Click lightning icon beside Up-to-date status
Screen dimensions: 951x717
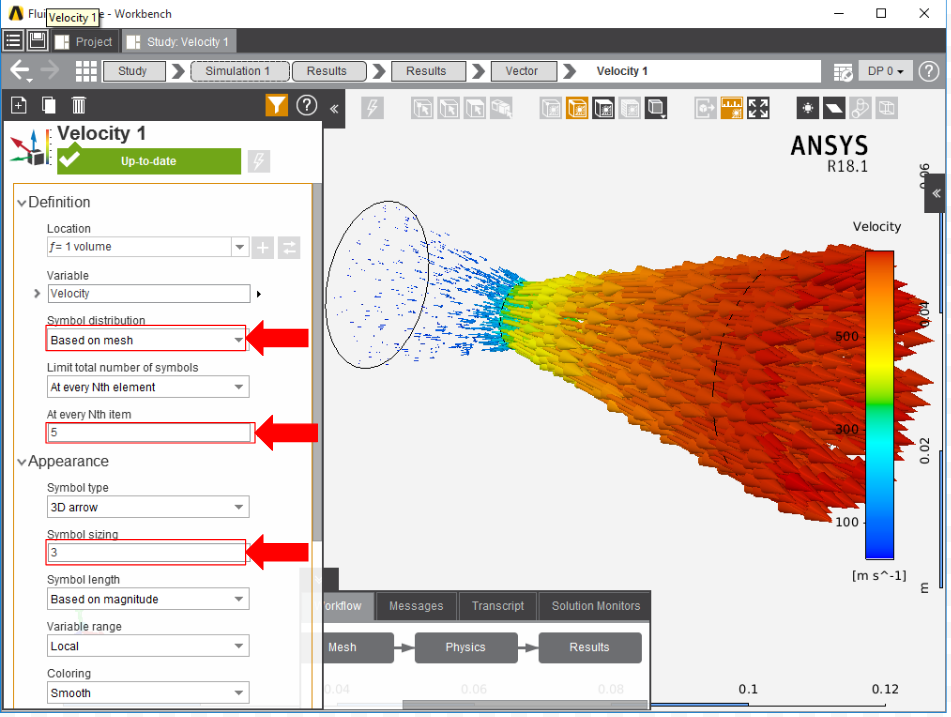(259, 161)
